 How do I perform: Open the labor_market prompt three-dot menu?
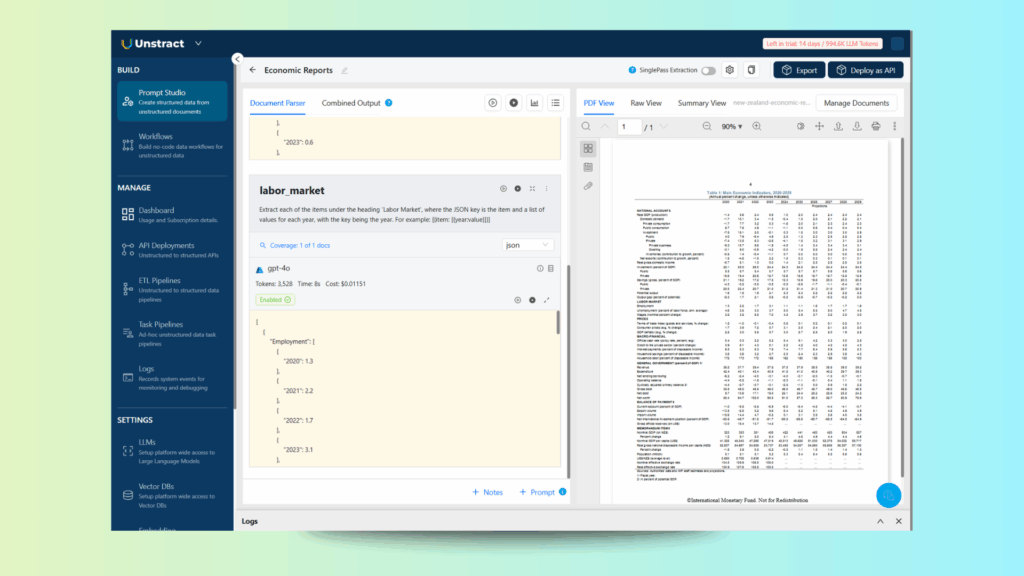(x=548, y=189)
